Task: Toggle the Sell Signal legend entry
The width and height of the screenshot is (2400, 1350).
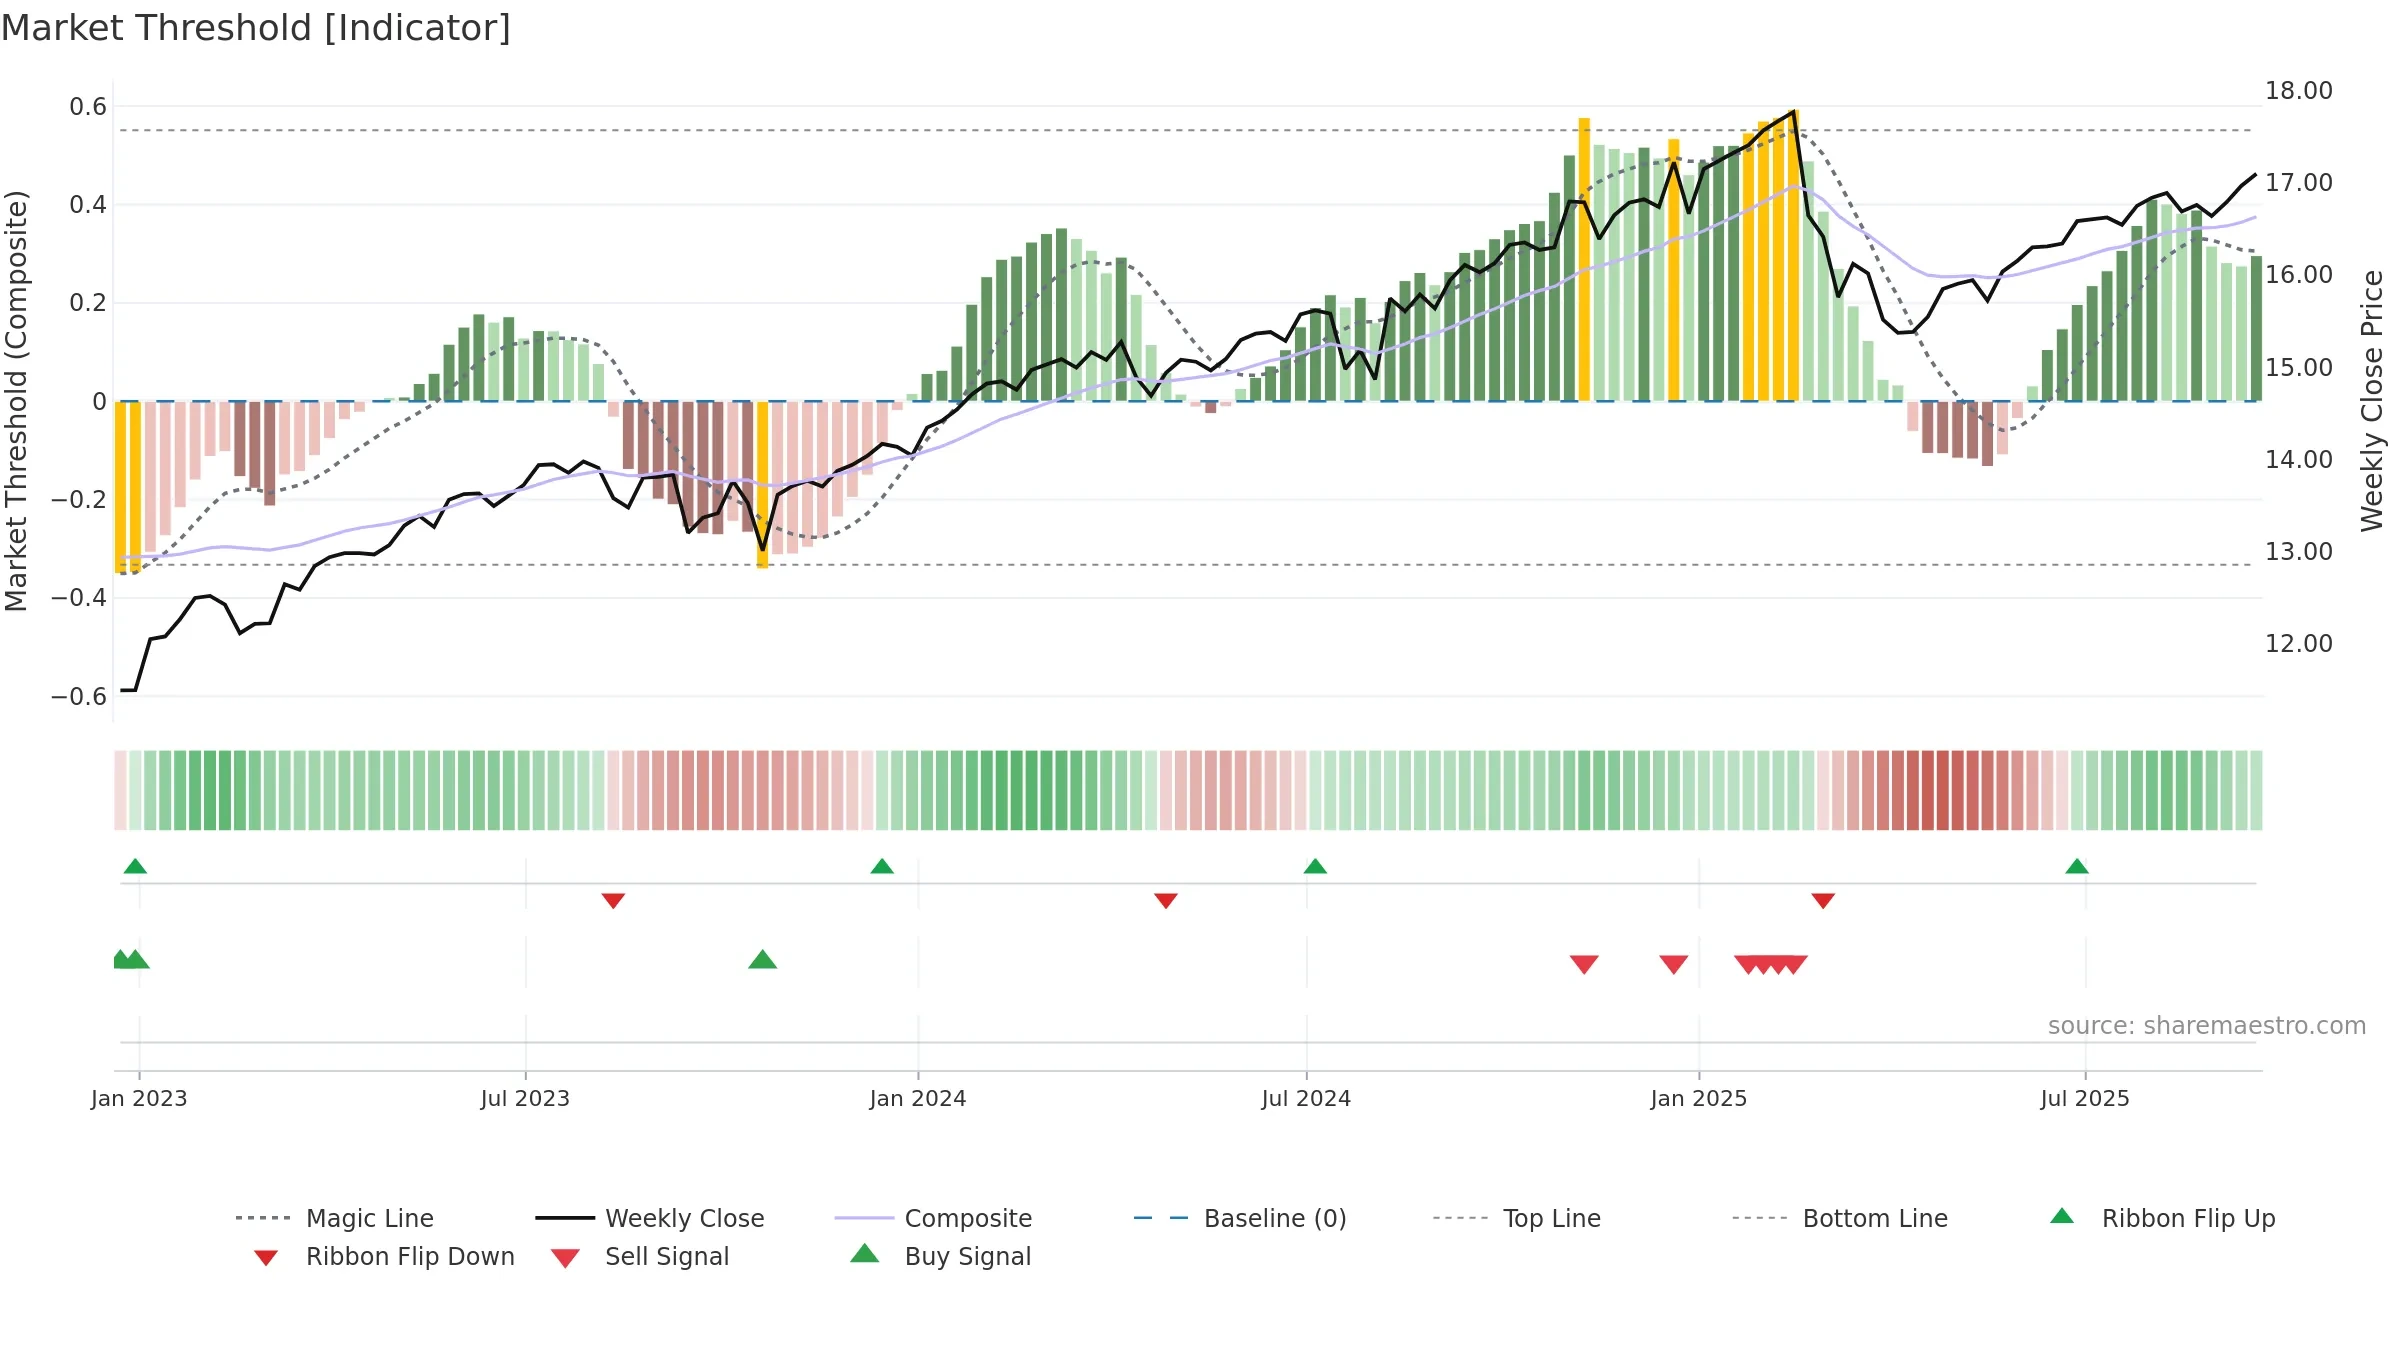Action: (640, 1256)
